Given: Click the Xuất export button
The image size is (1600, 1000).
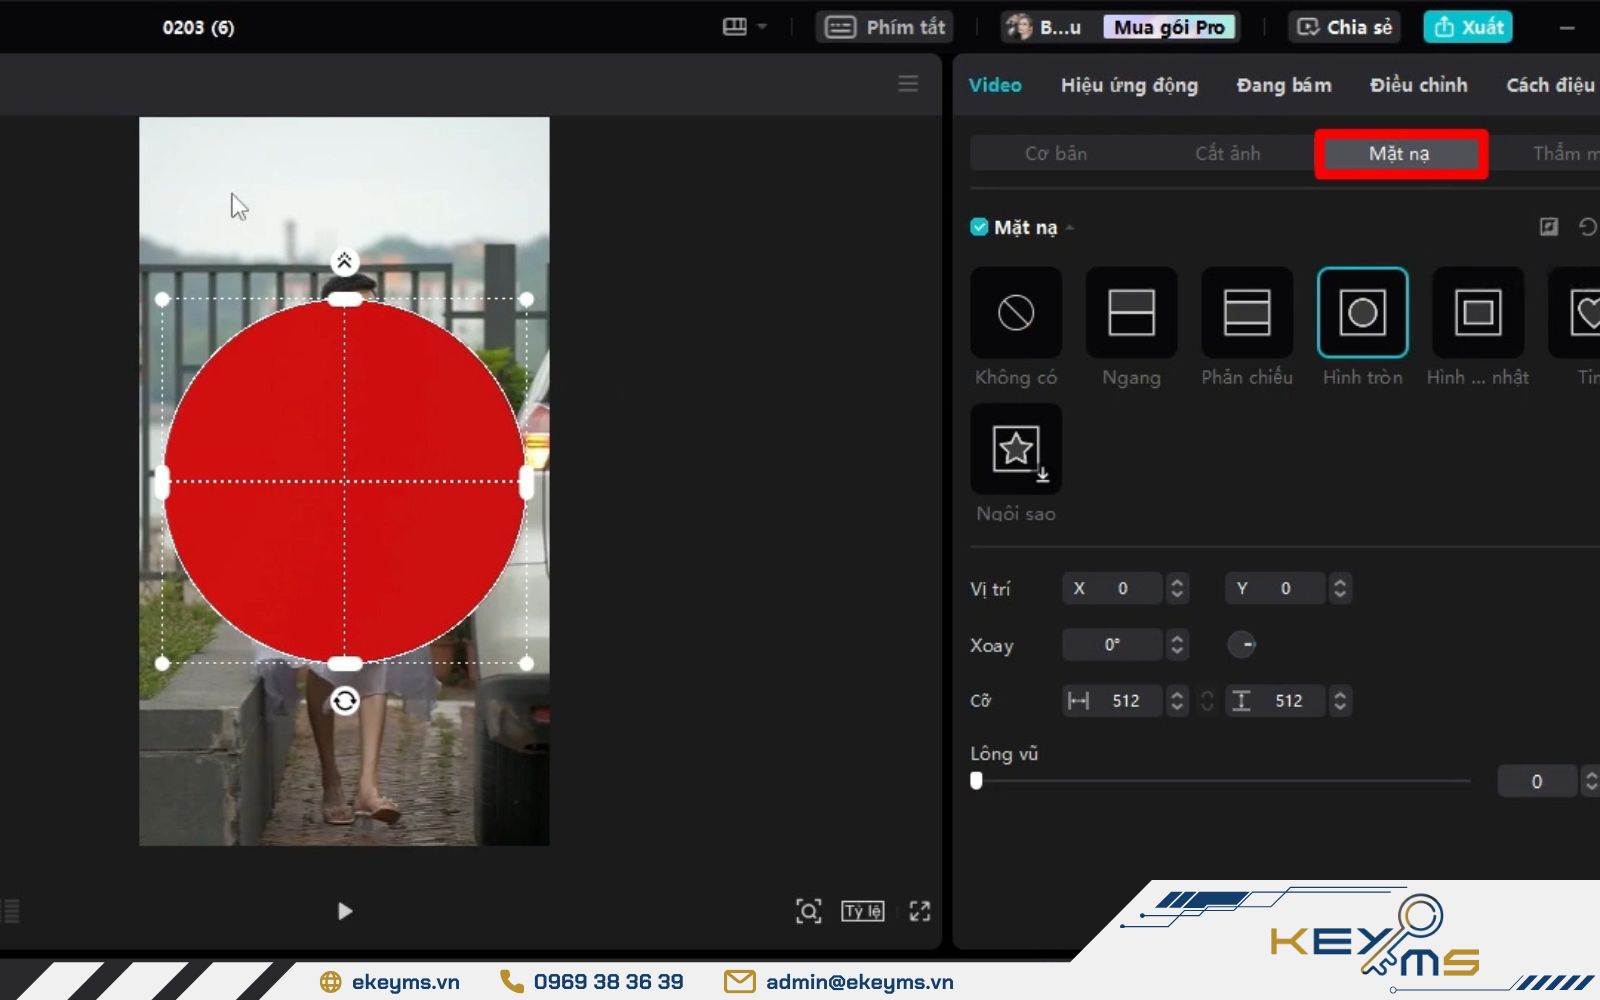Looking at the screenshot, I should 1467,27.
